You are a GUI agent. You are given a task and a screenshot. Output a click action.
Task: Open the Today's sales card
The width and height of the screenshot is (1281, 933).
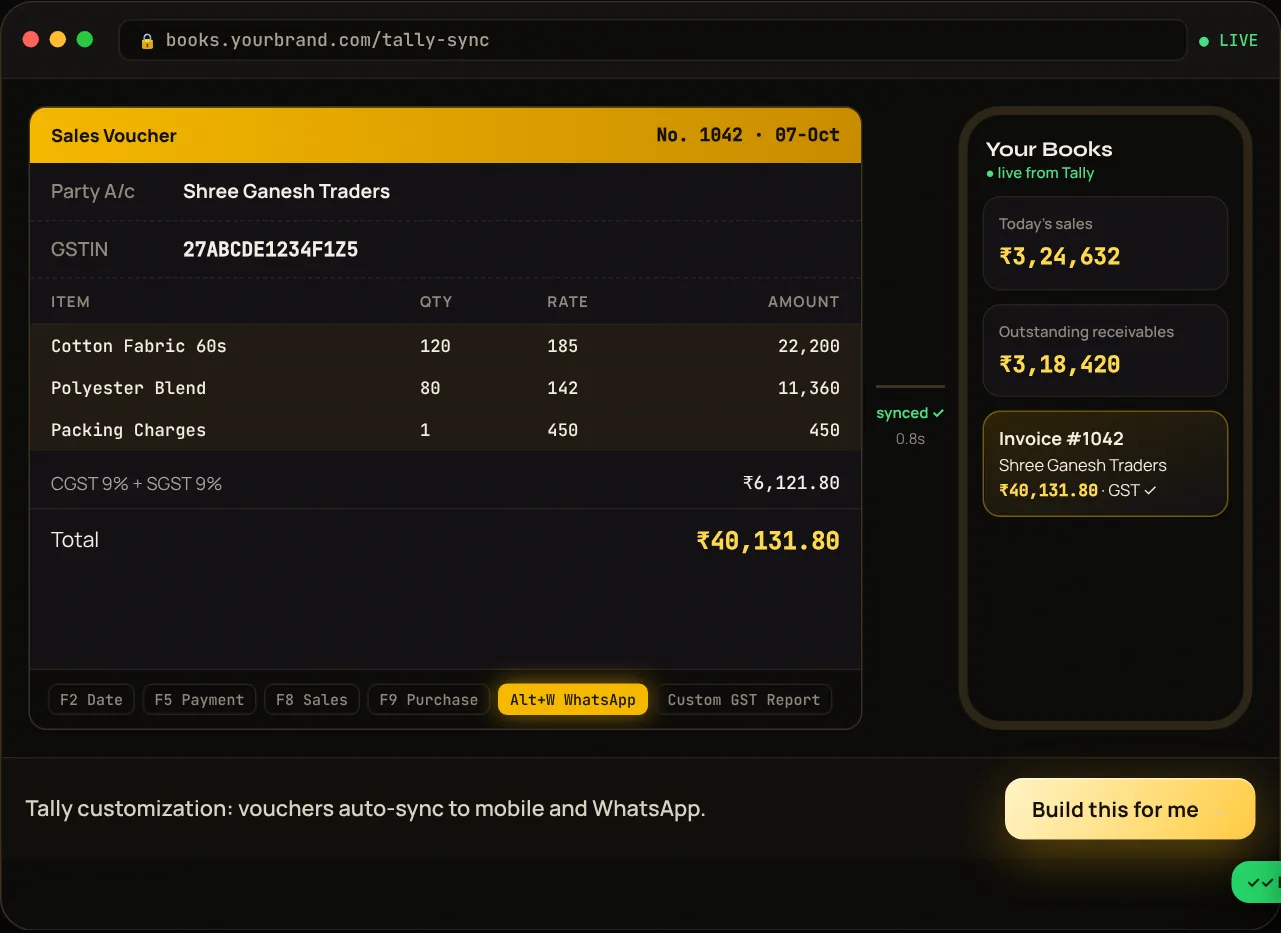[x=1105, y=243]
